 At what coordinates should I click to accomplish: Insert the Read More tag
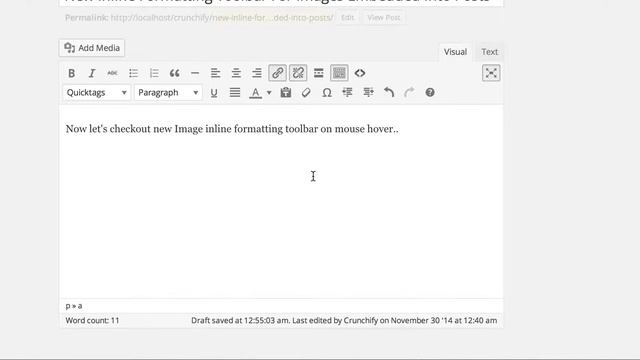coord(319,73)
